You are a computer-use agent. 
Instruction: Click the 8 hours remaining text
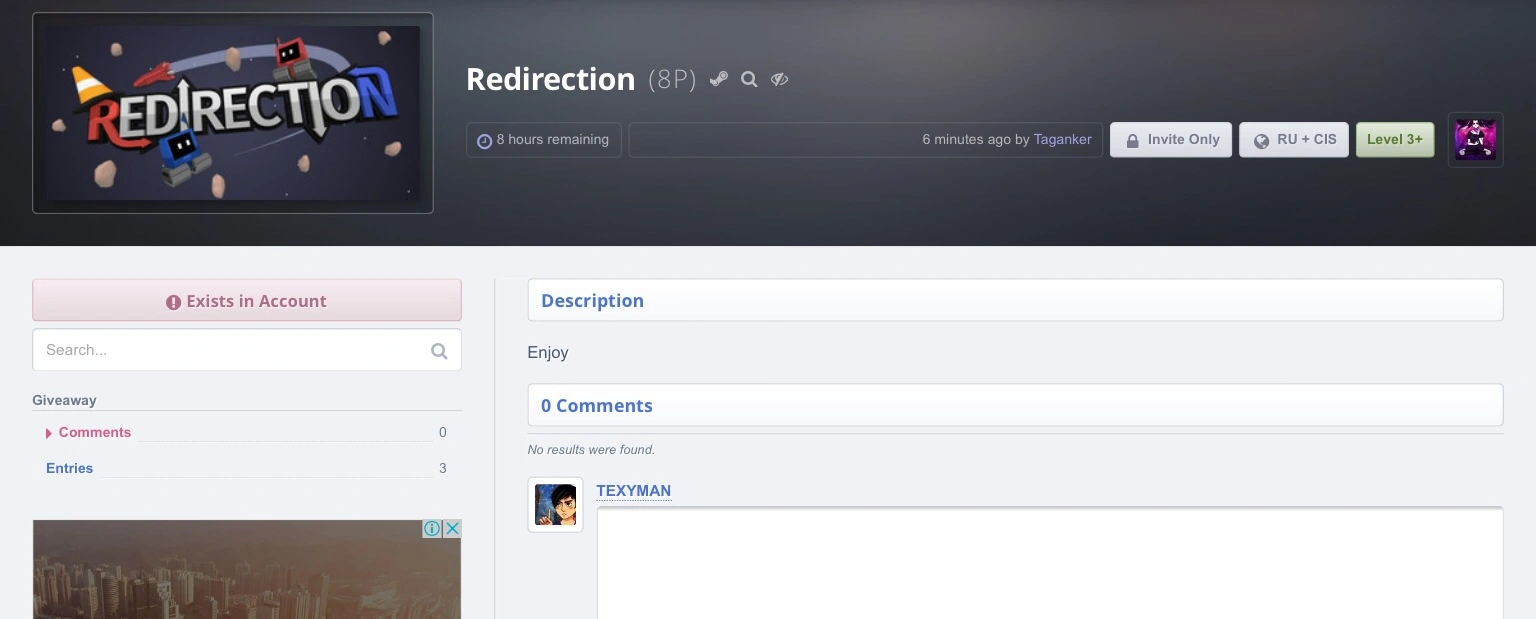click(553, 140)
